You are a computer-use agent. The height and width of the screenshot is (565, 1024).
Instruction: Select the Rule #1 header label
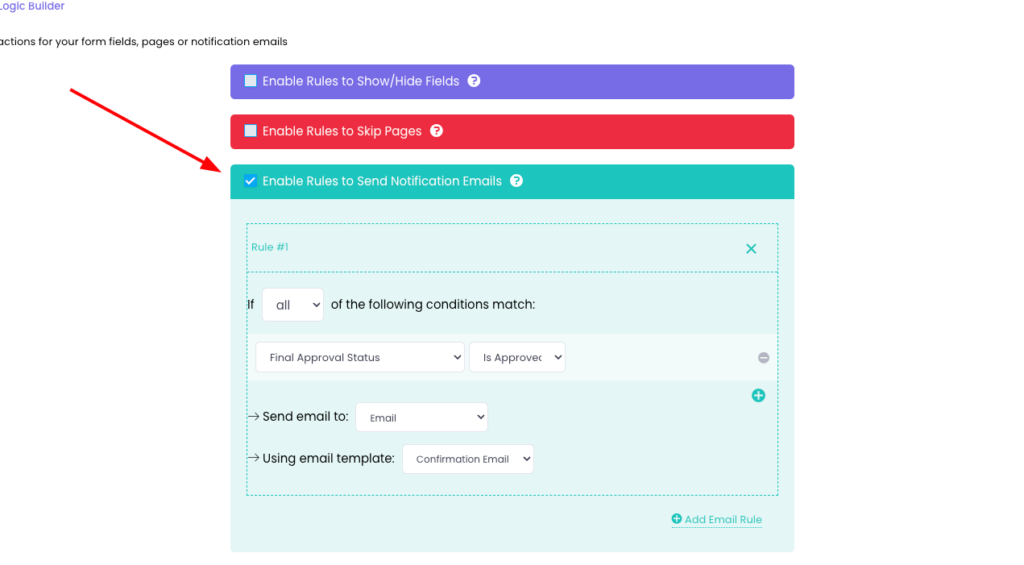270,247
